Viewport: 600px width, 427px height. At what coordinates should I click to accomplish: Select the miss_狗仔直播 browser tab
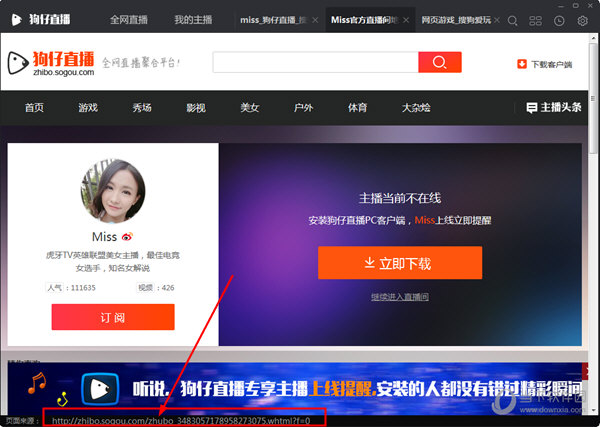click(271, 19)
